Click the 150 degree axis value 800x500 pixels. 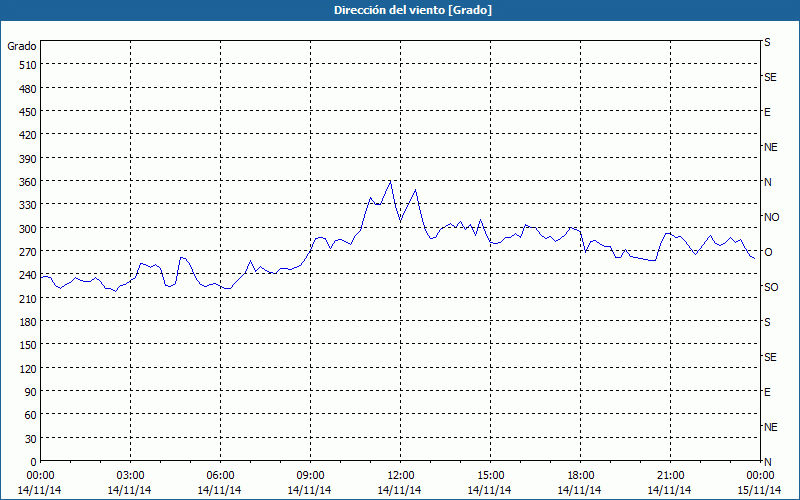tap(28, 345)
